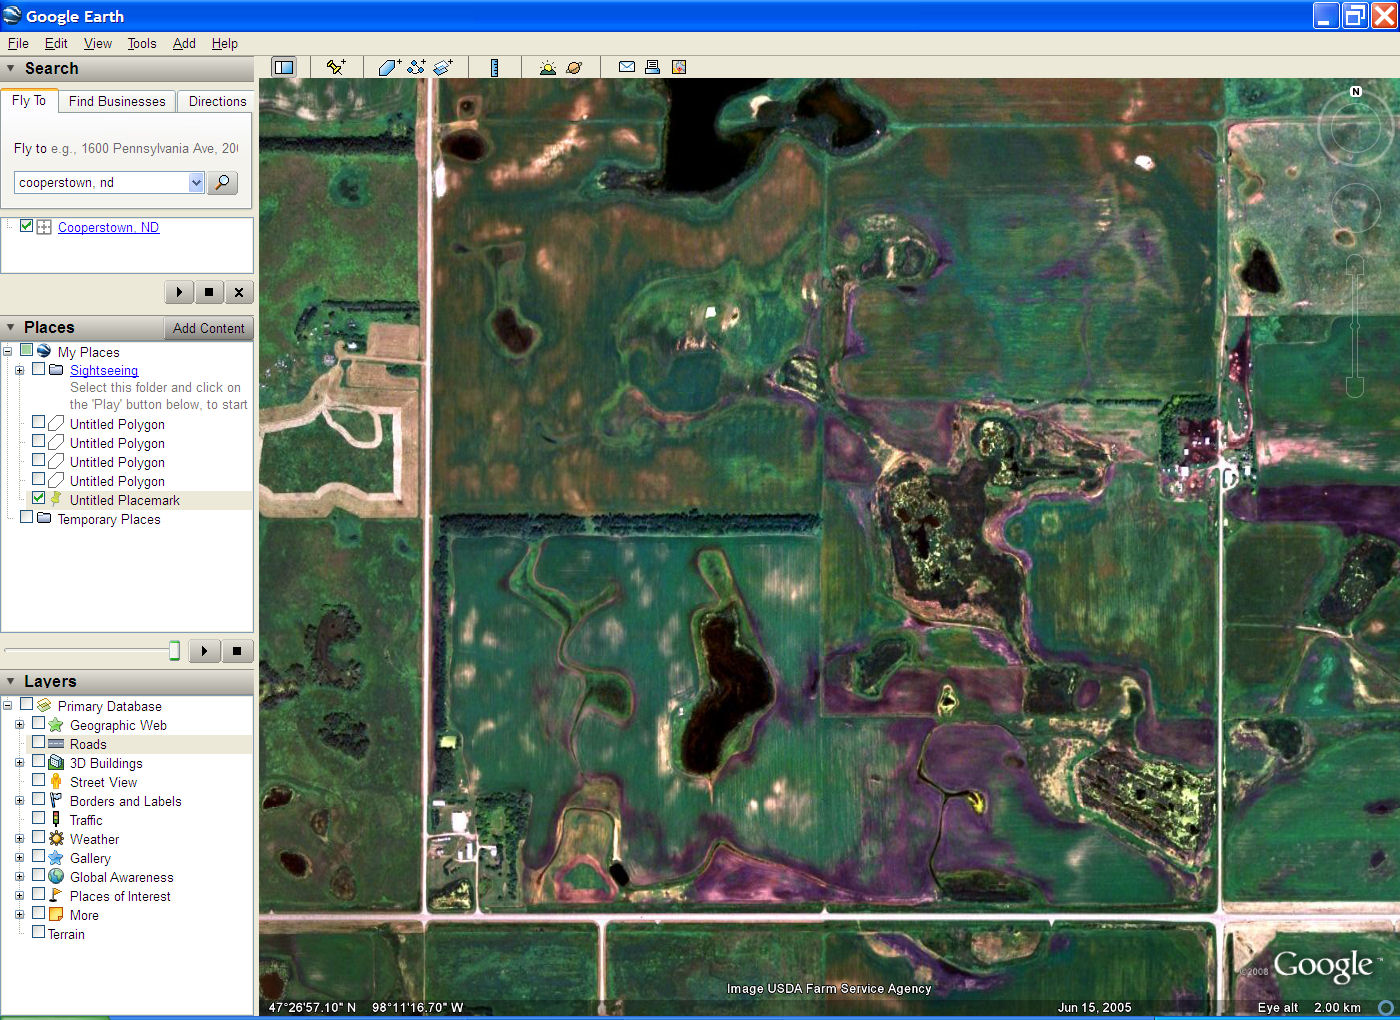
Task: Clear search results with the X button
Action: tap(239, 292)
